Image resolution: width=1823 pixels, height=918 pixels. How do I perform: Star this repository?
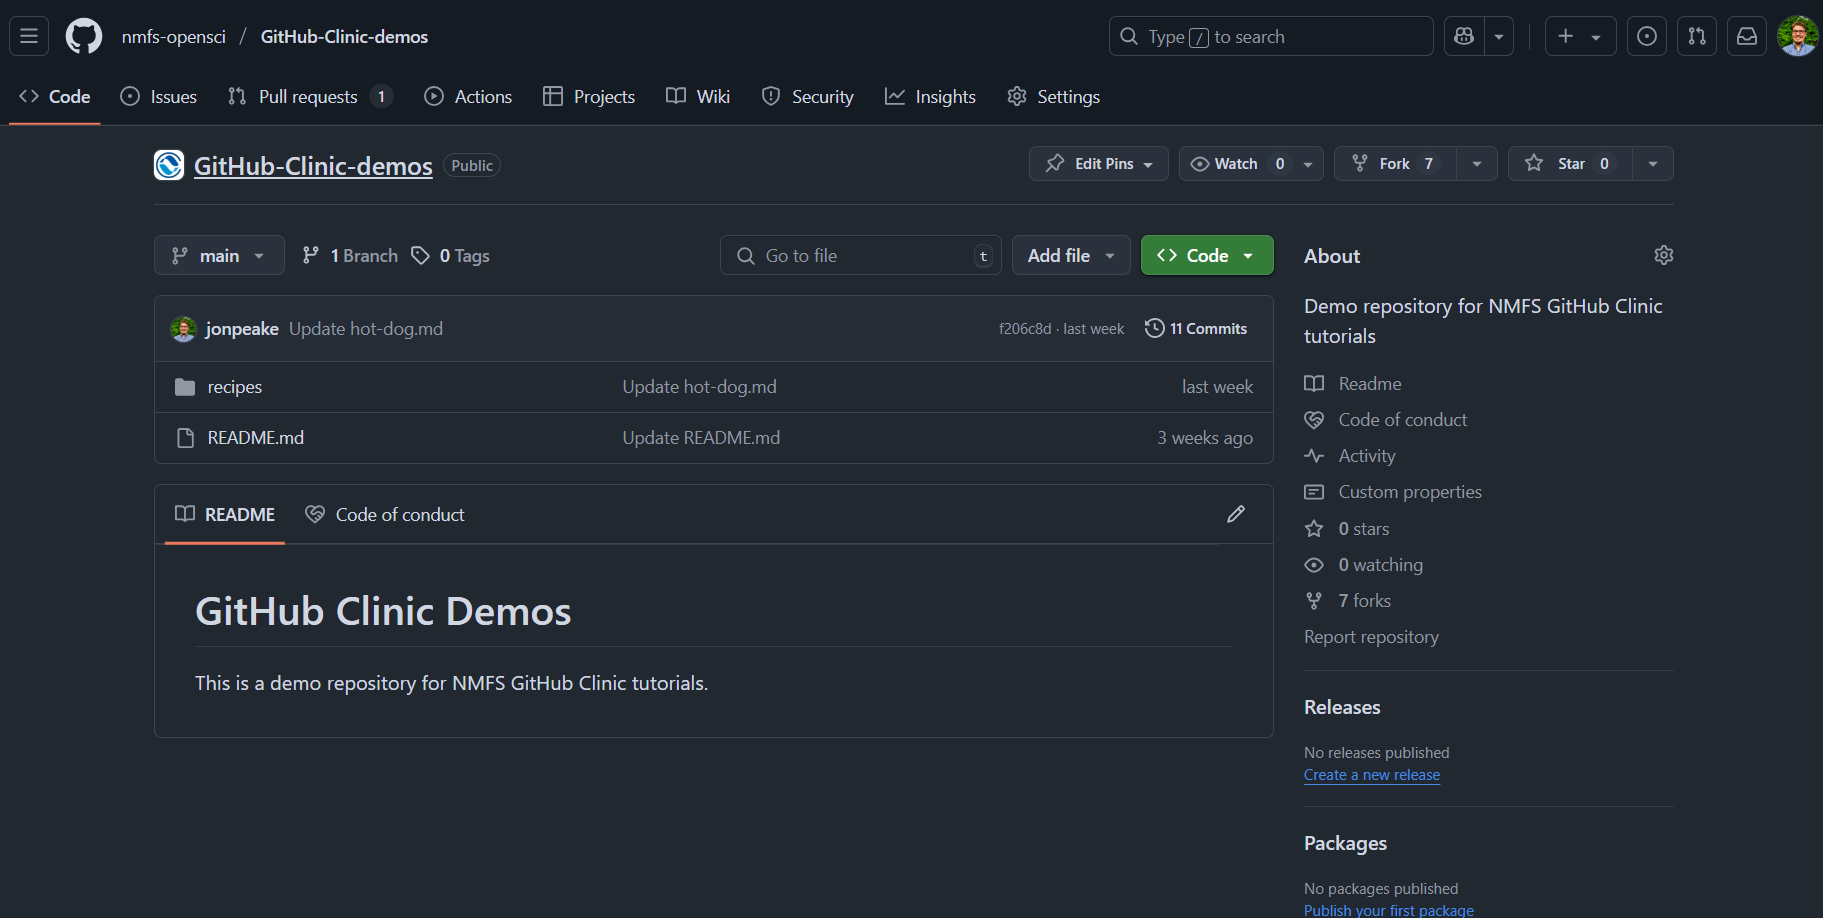1570,164
